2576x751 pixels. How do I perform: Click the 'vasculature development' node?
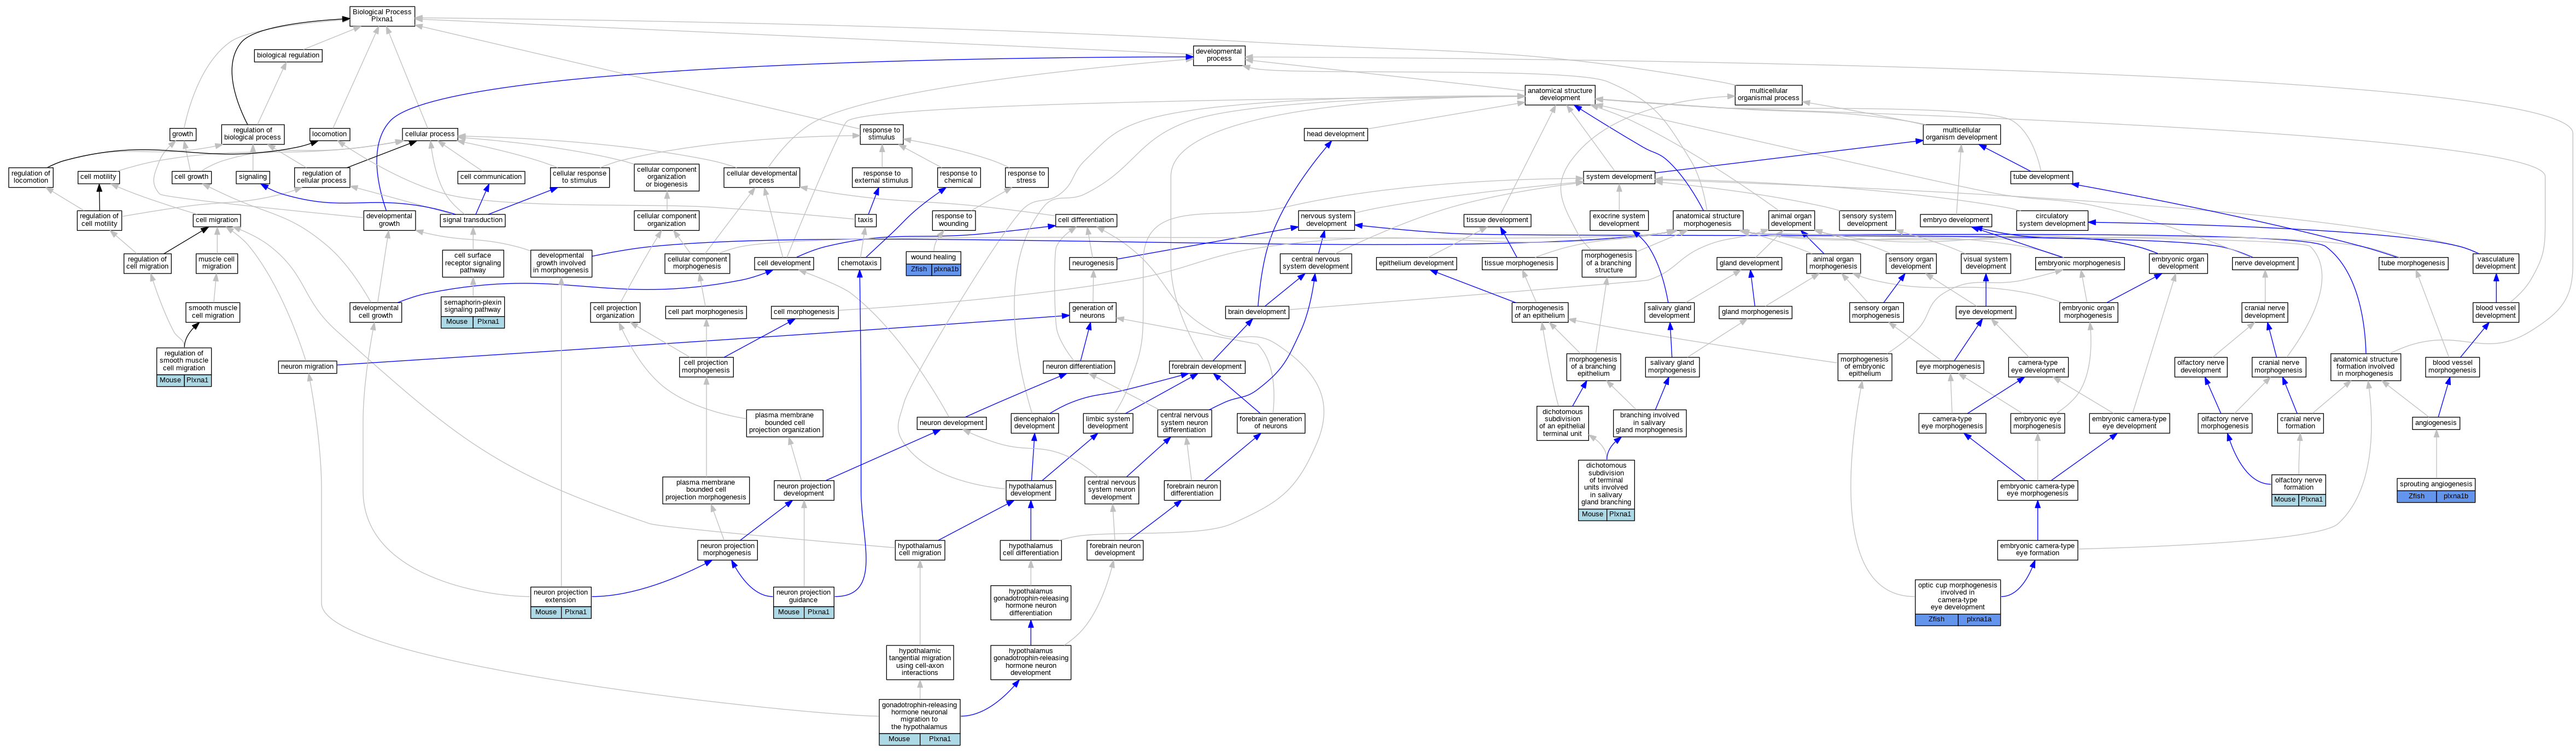[2495, 263]
